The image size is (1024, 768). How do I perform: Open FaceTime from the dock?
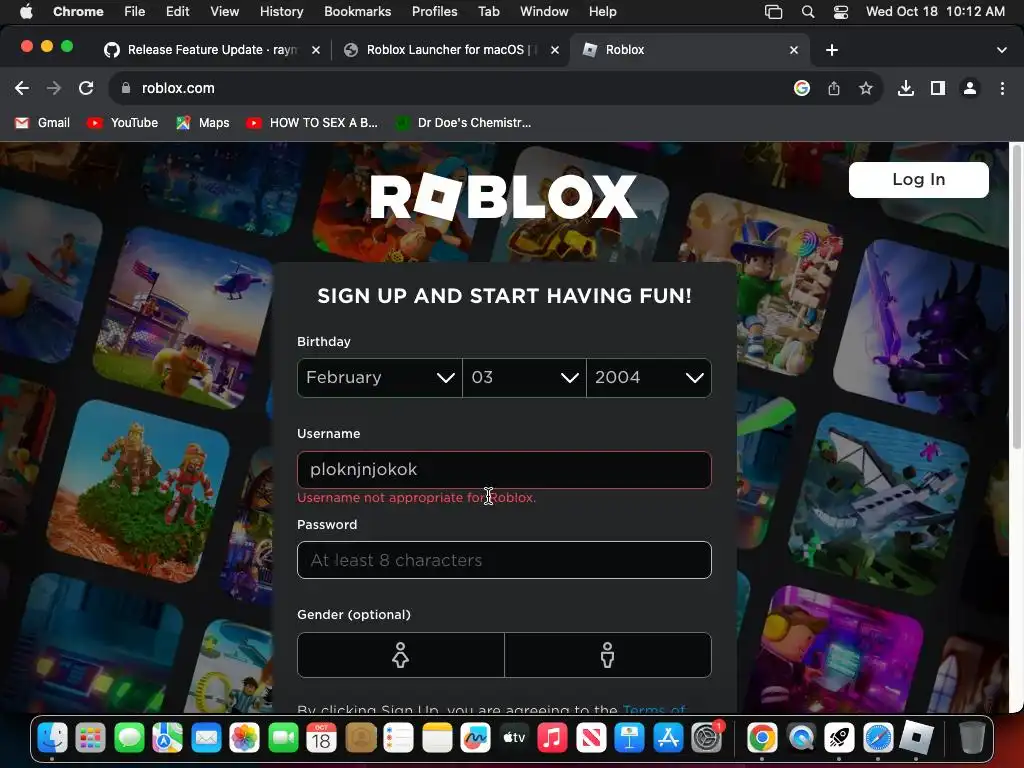coord(283,739)
